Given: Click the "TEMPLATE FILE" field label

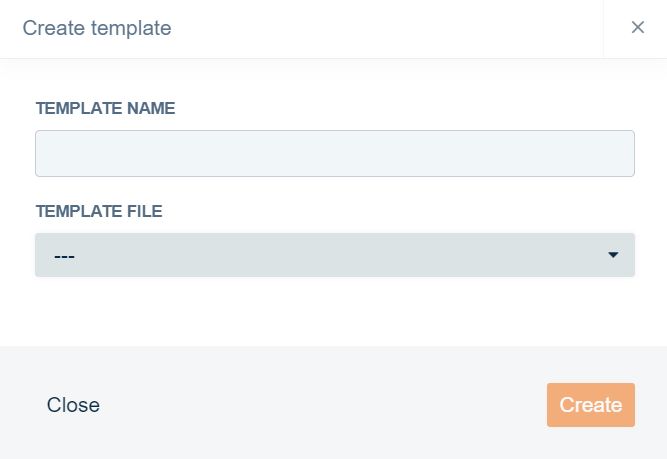Looking at the screenshot, I should (99, 211).
